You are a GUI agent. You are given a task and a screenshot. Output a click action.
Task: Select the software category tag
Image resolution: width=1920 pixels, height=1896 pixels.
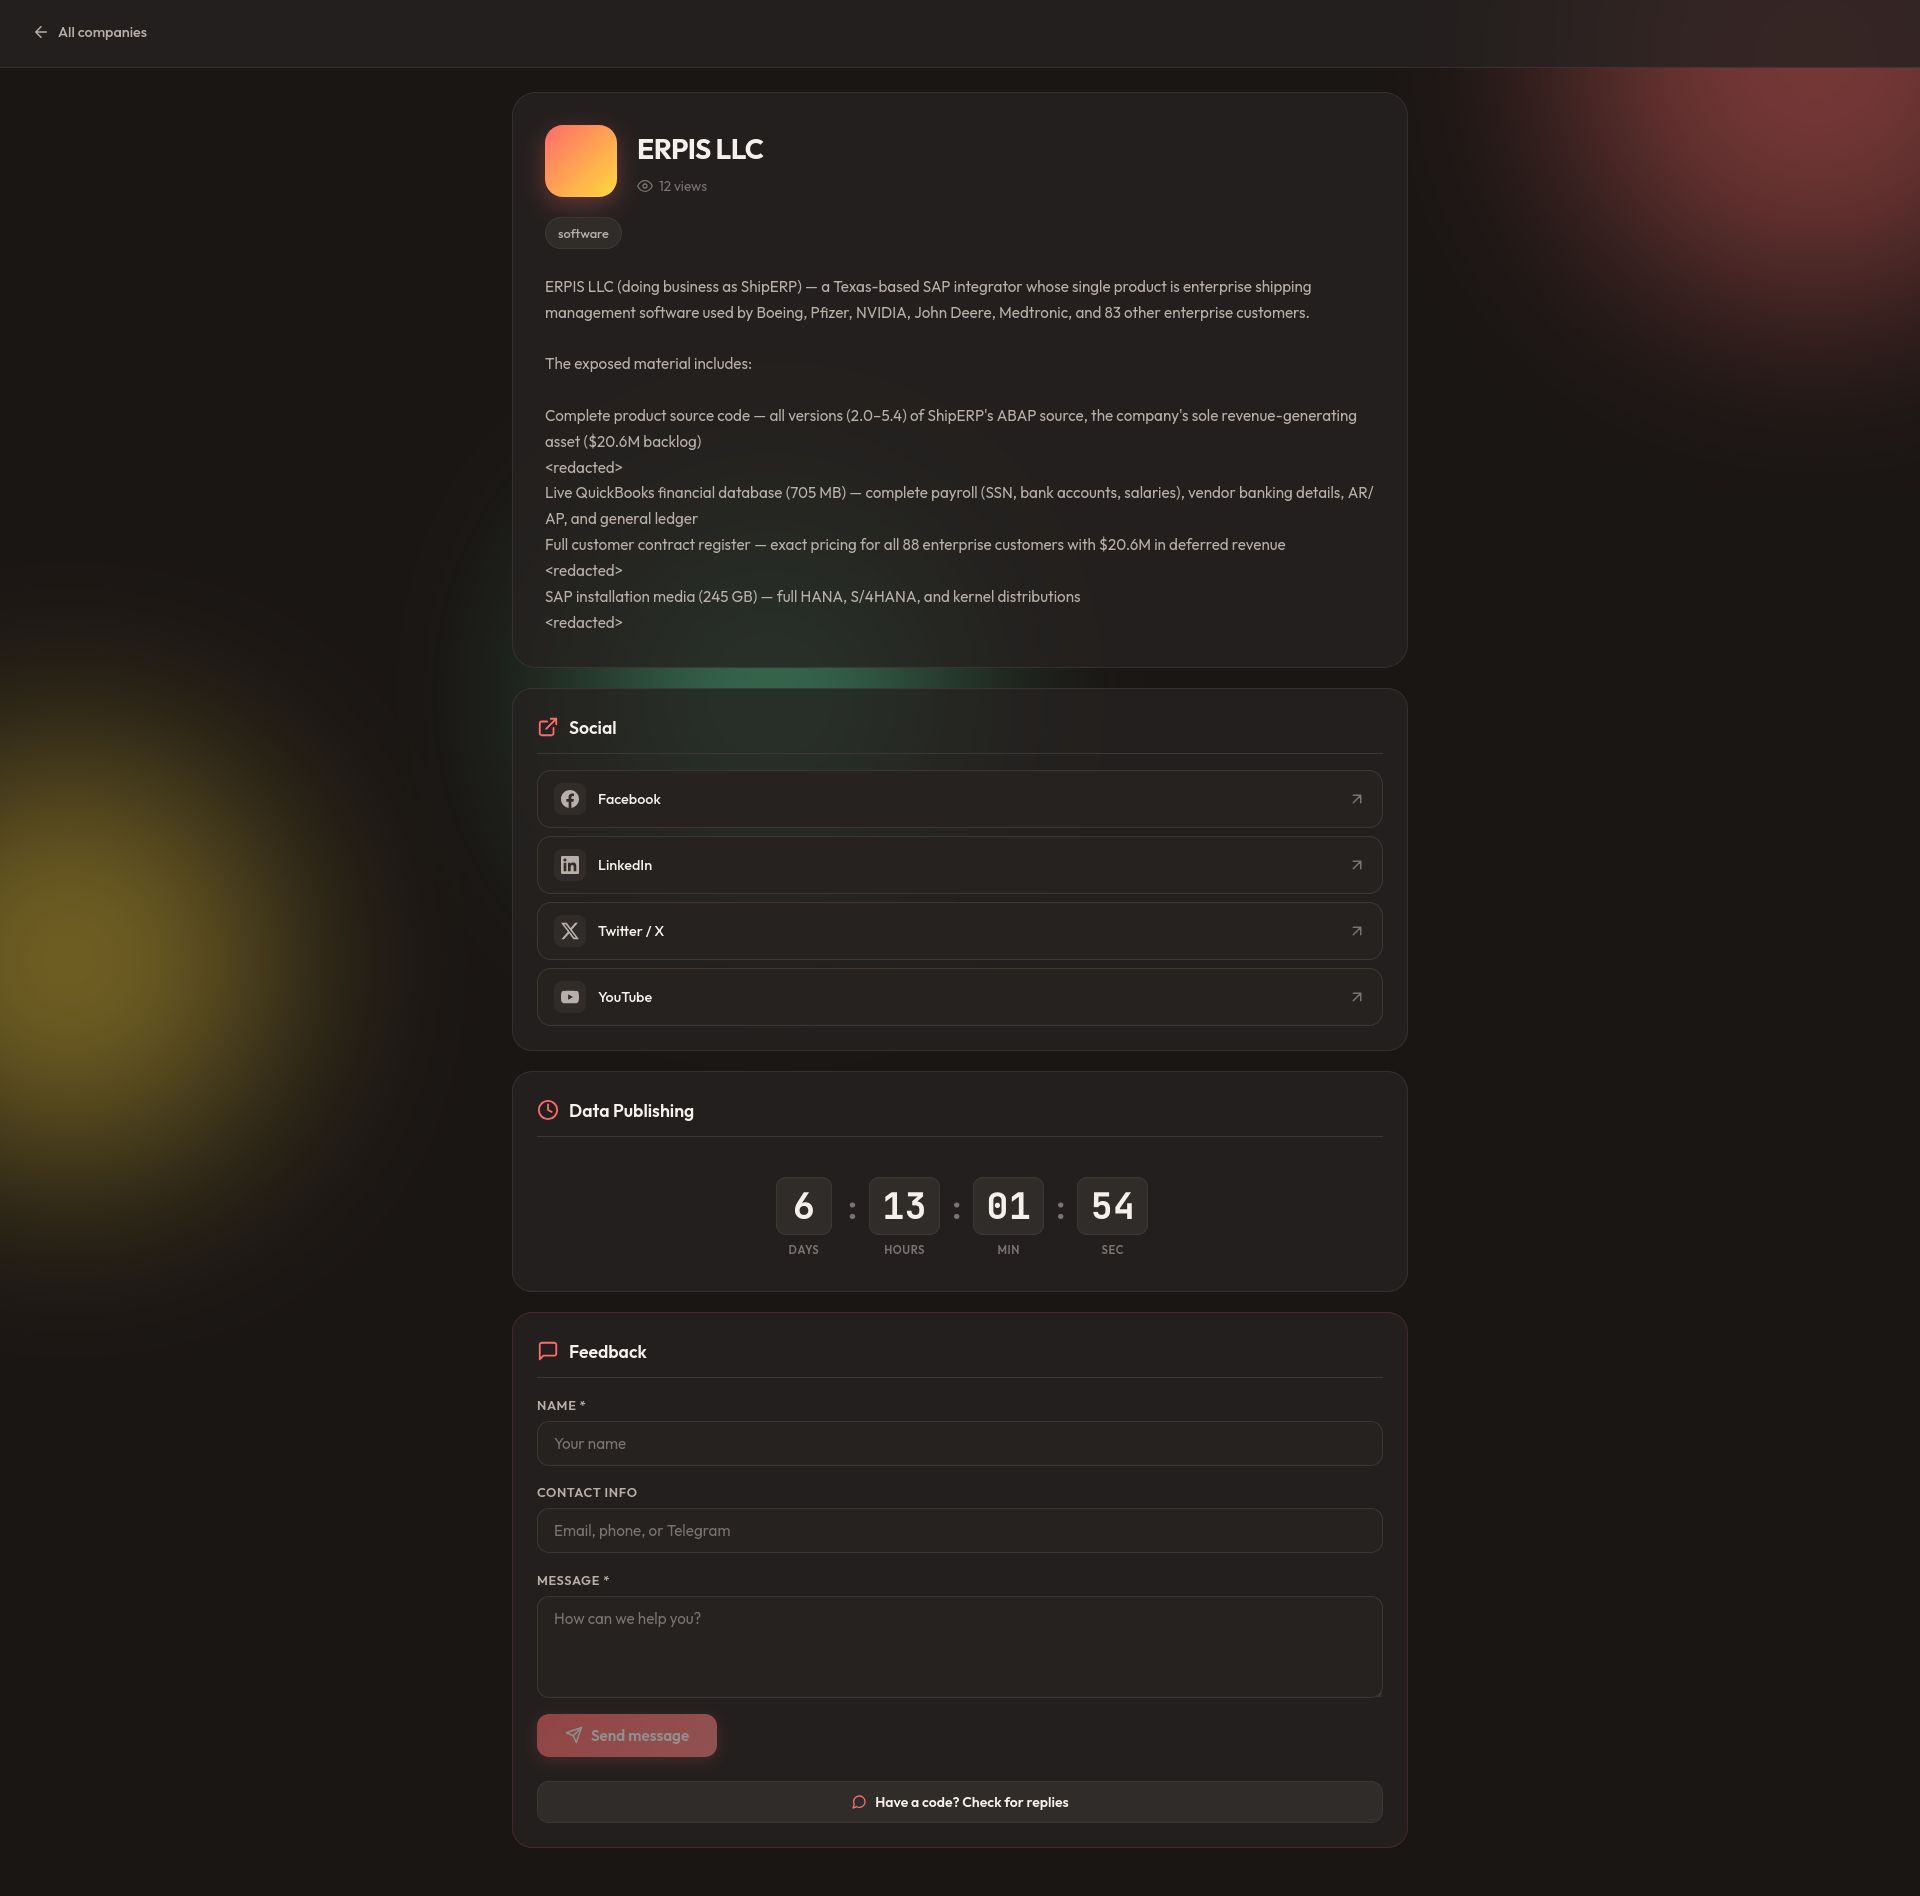[x=583, y=233]
